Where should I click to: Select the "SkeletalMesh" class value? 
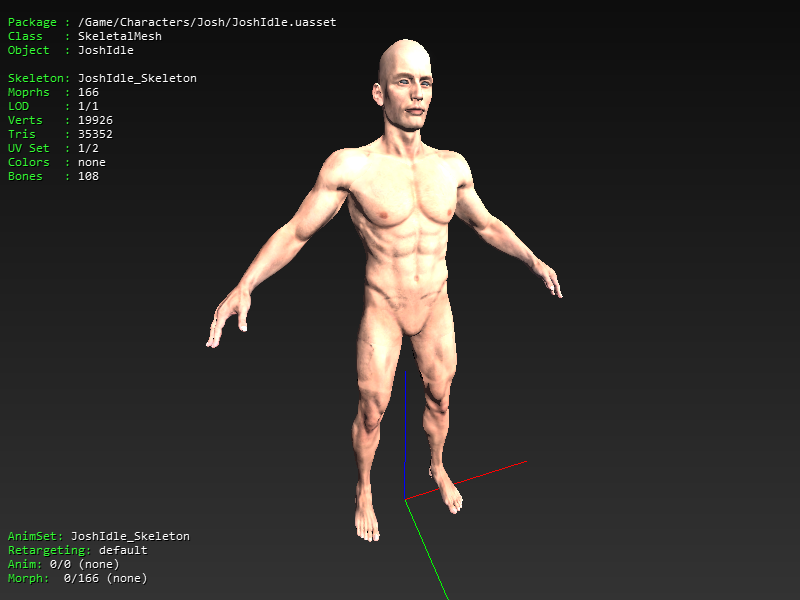pyautogui.click(x=120, y=36)
